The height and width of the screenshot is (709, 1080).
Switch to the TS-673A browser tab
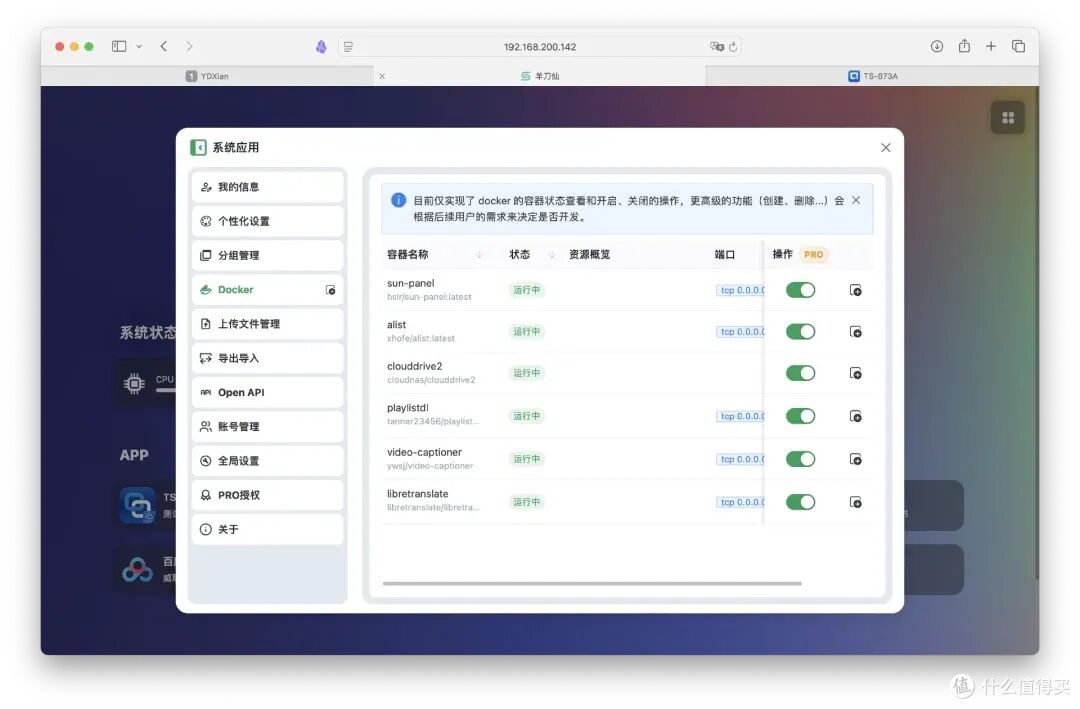[873, 76]
